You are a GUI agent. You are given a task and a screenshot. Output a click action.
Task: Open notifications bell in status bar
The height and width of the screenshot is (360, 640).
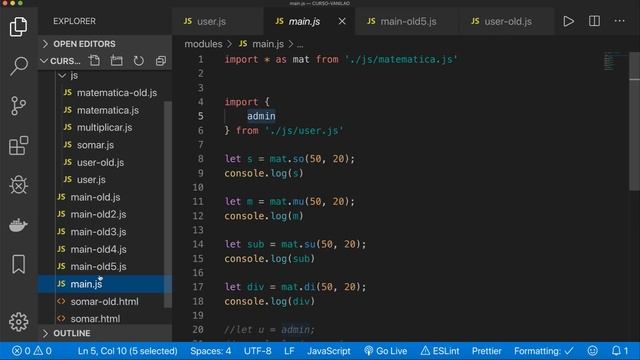[620, 351]
